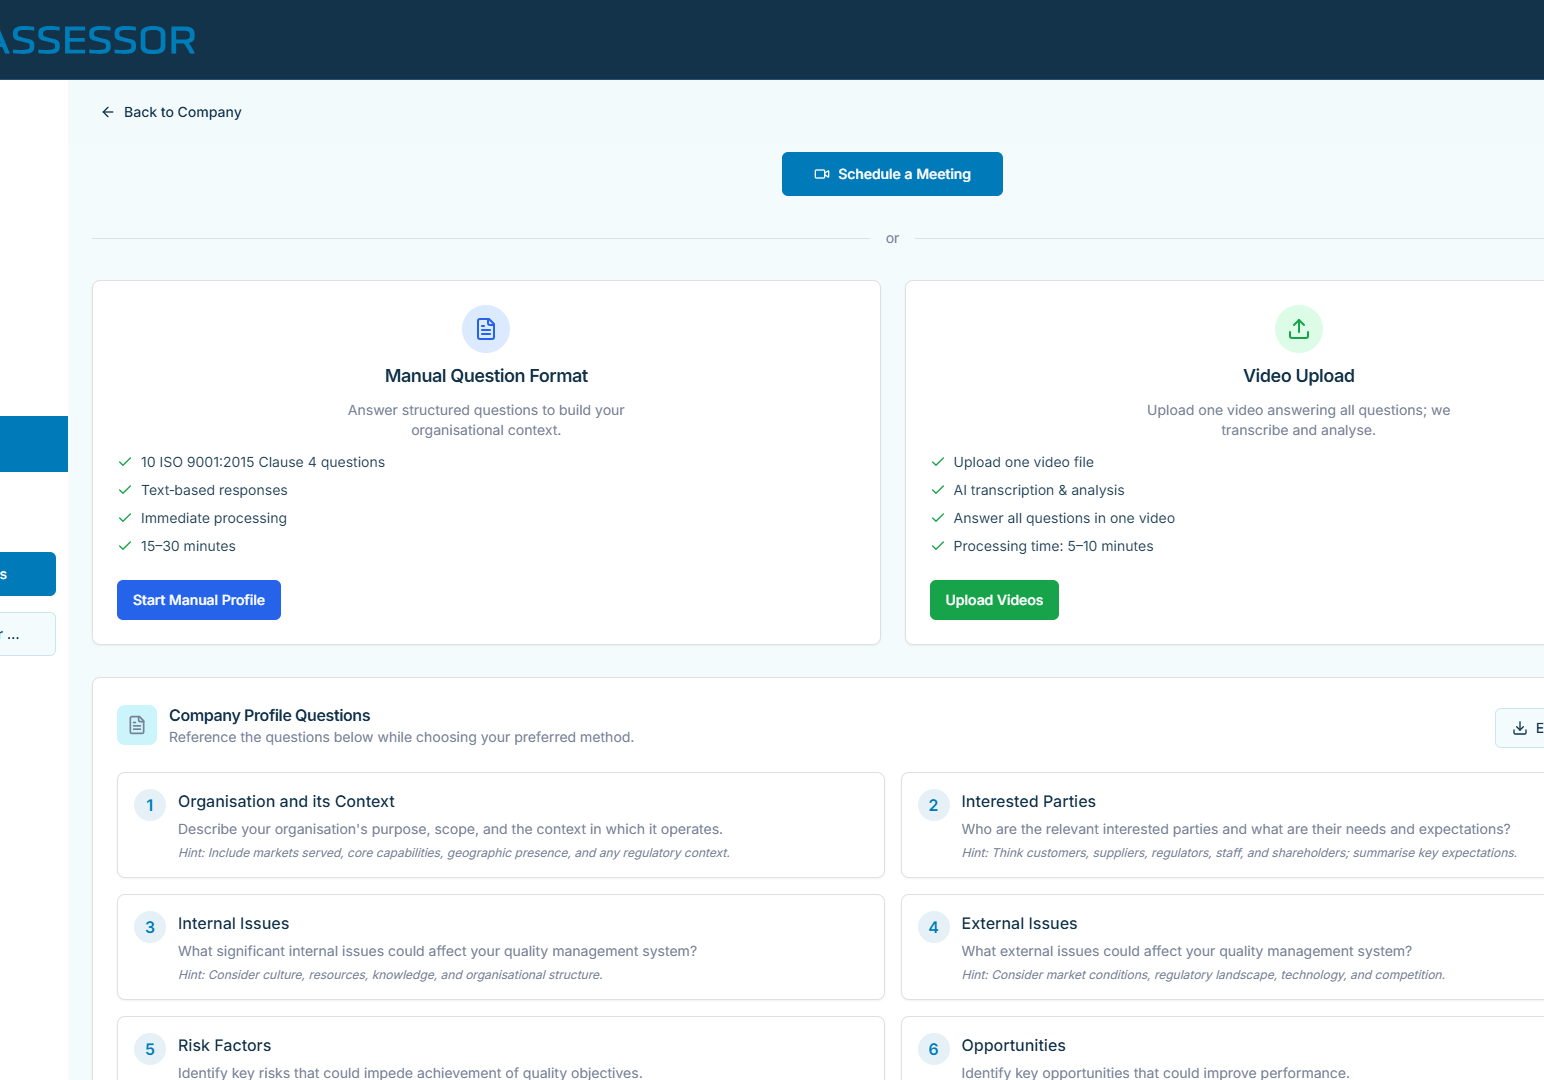The width and height of the screenshot is (1544, 1080).
Task: Click the Video Upload arrow icon
Action: [x=1298, y=329]
